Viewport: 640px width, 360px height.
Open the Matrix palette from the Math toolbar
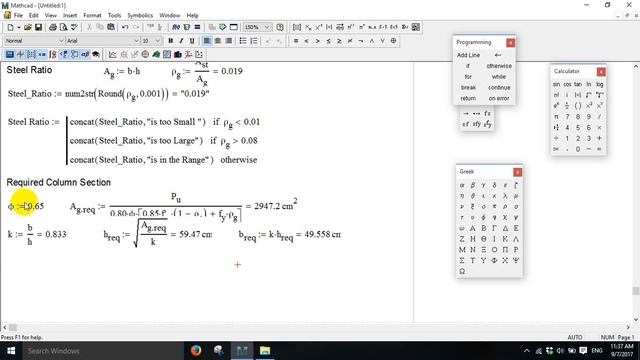31,54
